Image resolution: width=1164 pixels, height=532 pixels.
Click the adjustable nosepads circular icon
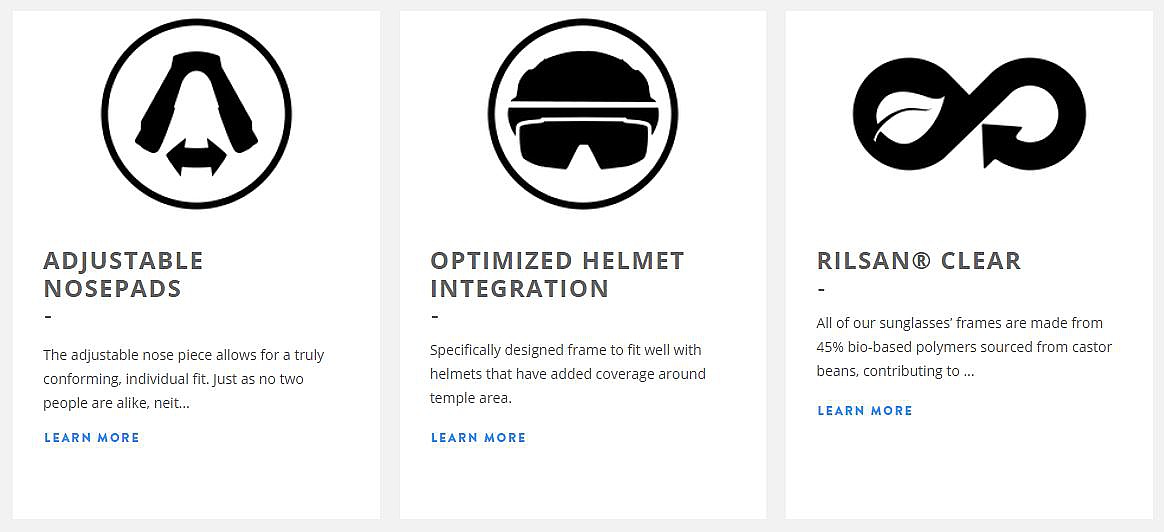pos(196,114)
